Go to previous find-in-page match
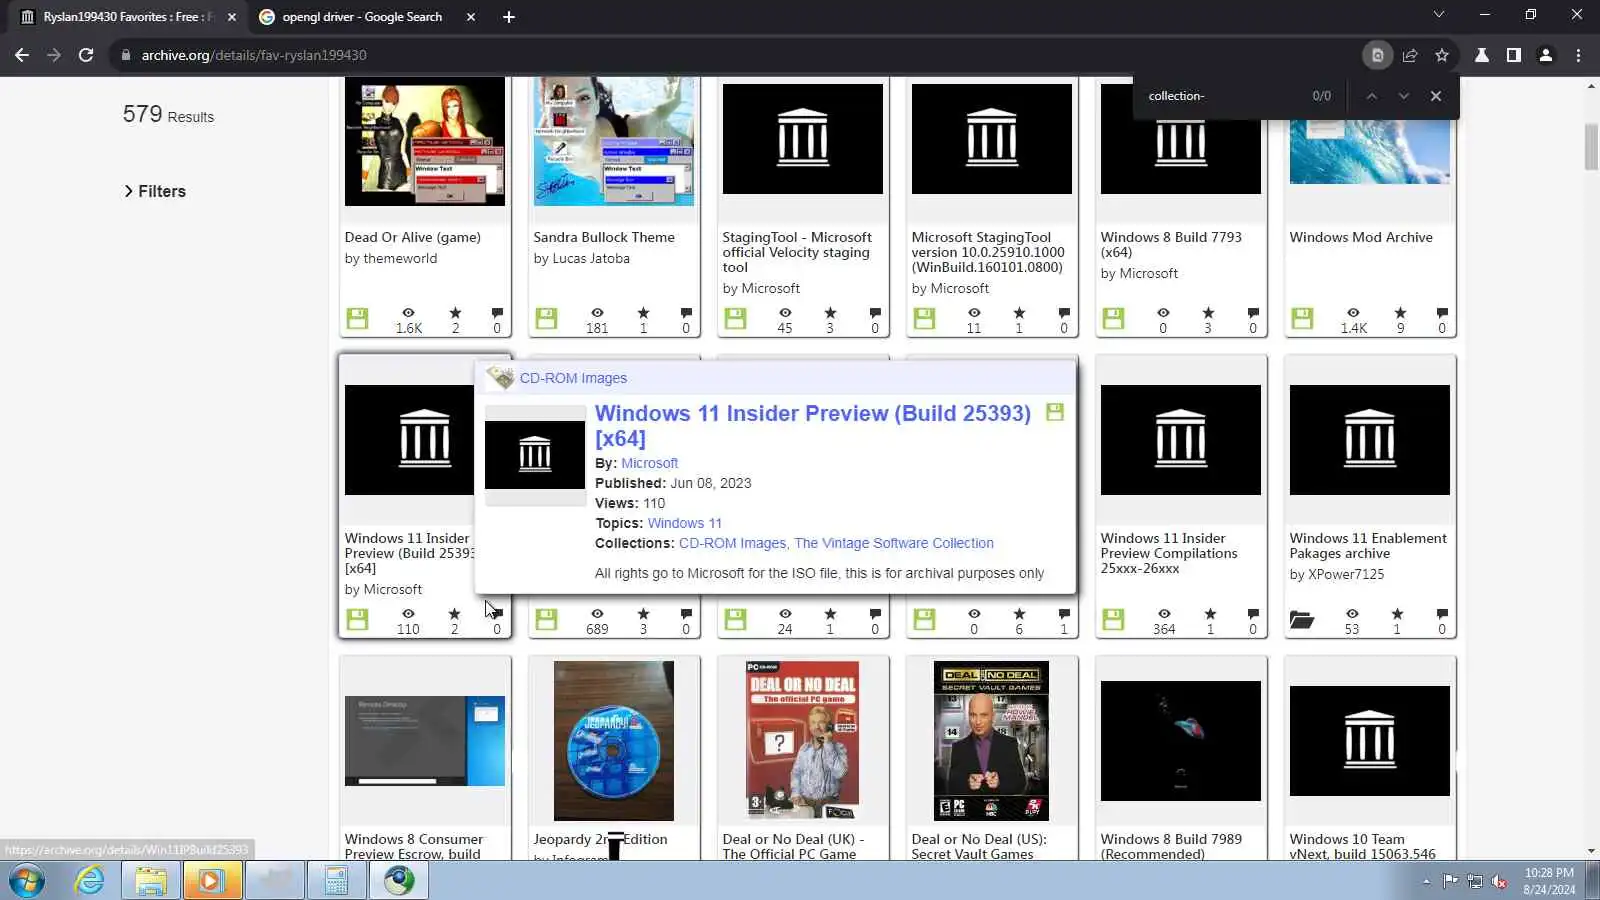The width and height of the screenshot is (1600, 900). coord(1372,96)
